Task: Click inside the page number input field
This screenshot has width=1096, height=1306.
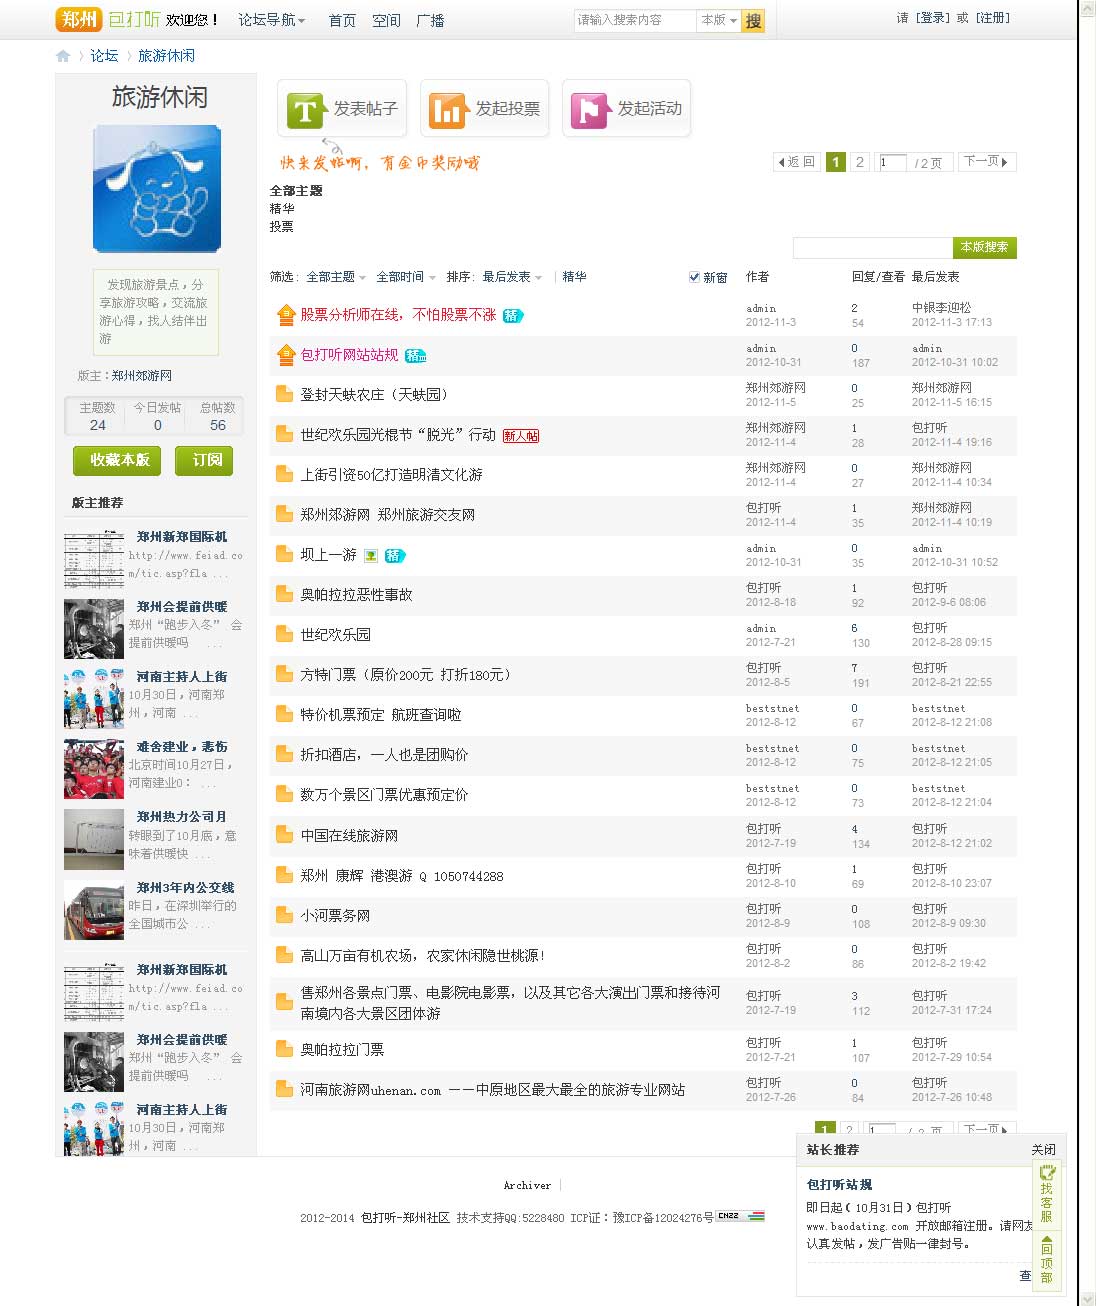Action: pyautogui.click(x=891, y=161)
